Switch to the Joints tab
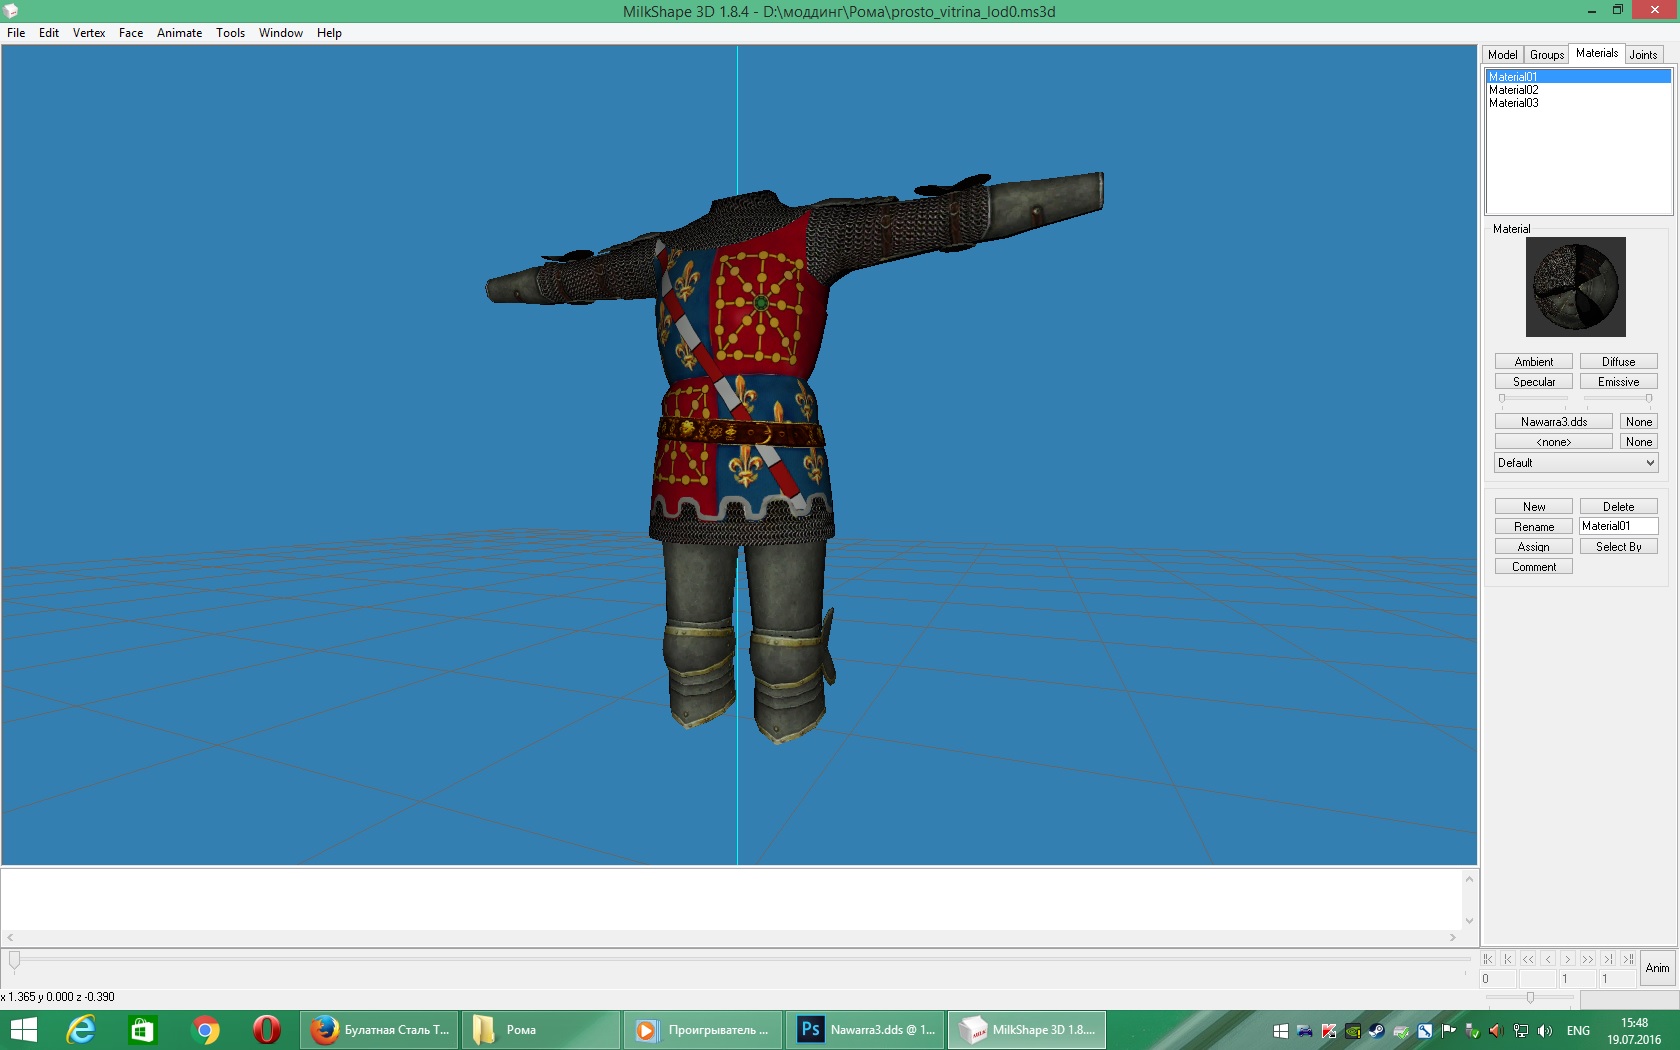Viewport: 1680px width, 1050px height. pyautogui.click(x=1644, y=55)
